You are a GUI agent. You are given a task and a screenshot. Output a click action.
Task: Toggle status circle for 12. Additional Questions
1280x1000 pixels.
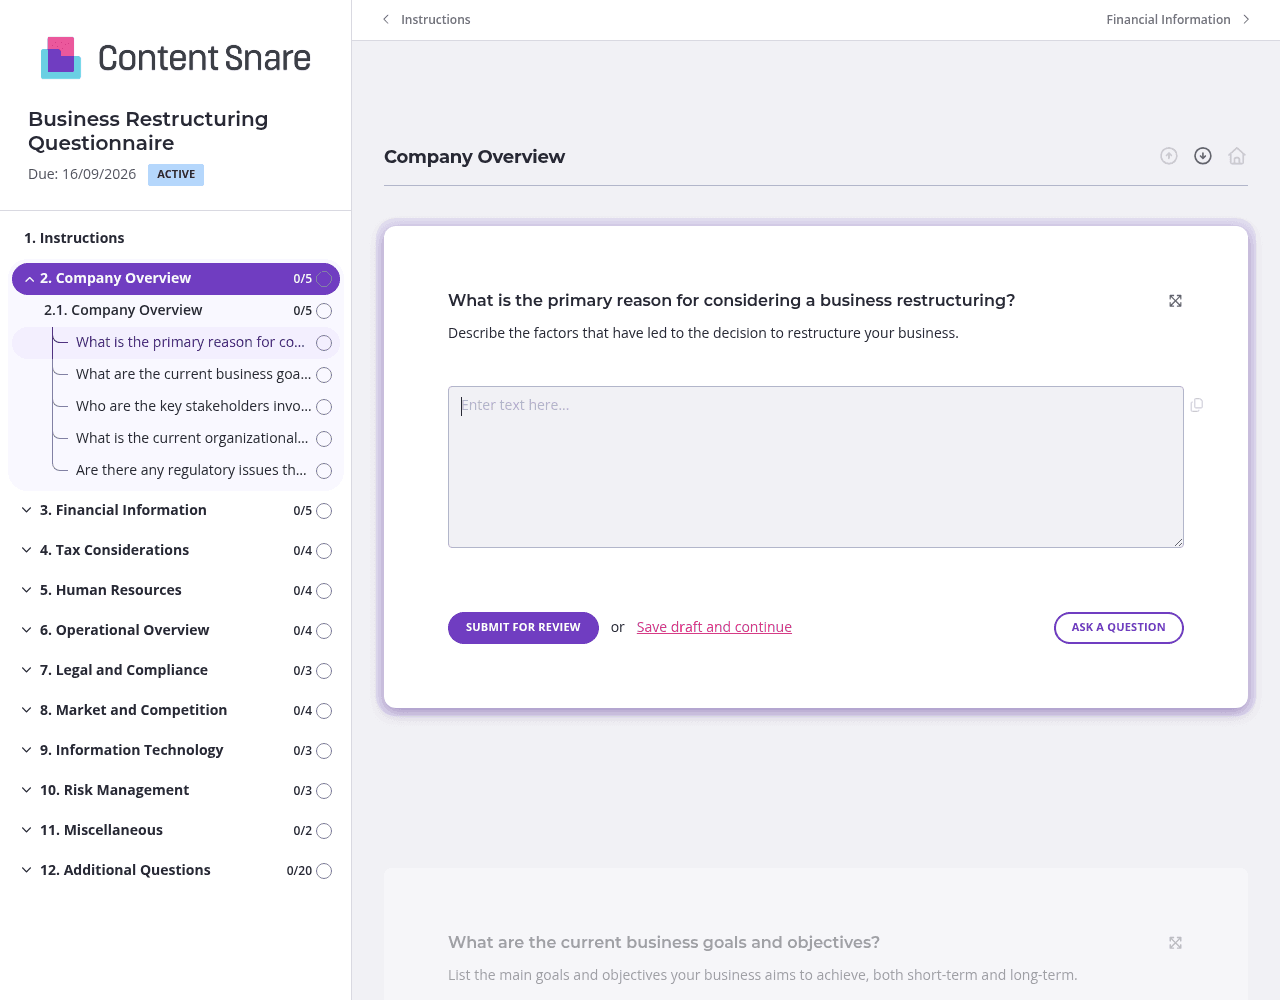pos(324,871)
